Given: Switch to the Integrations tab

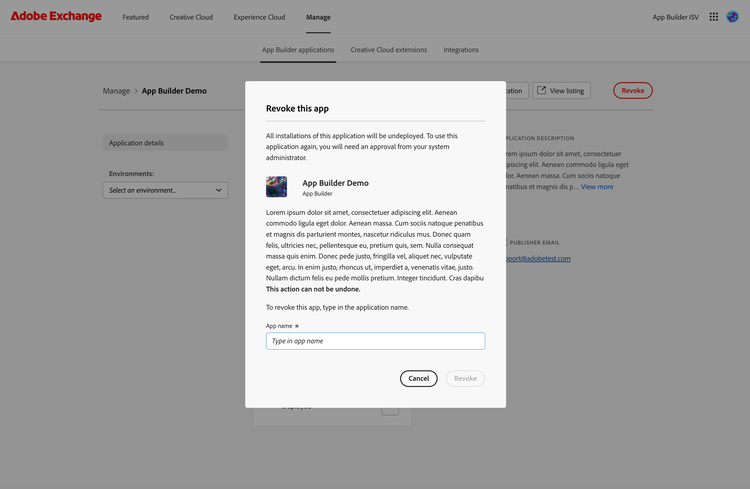Looking at the screenshot, I should tap(461, 50).
